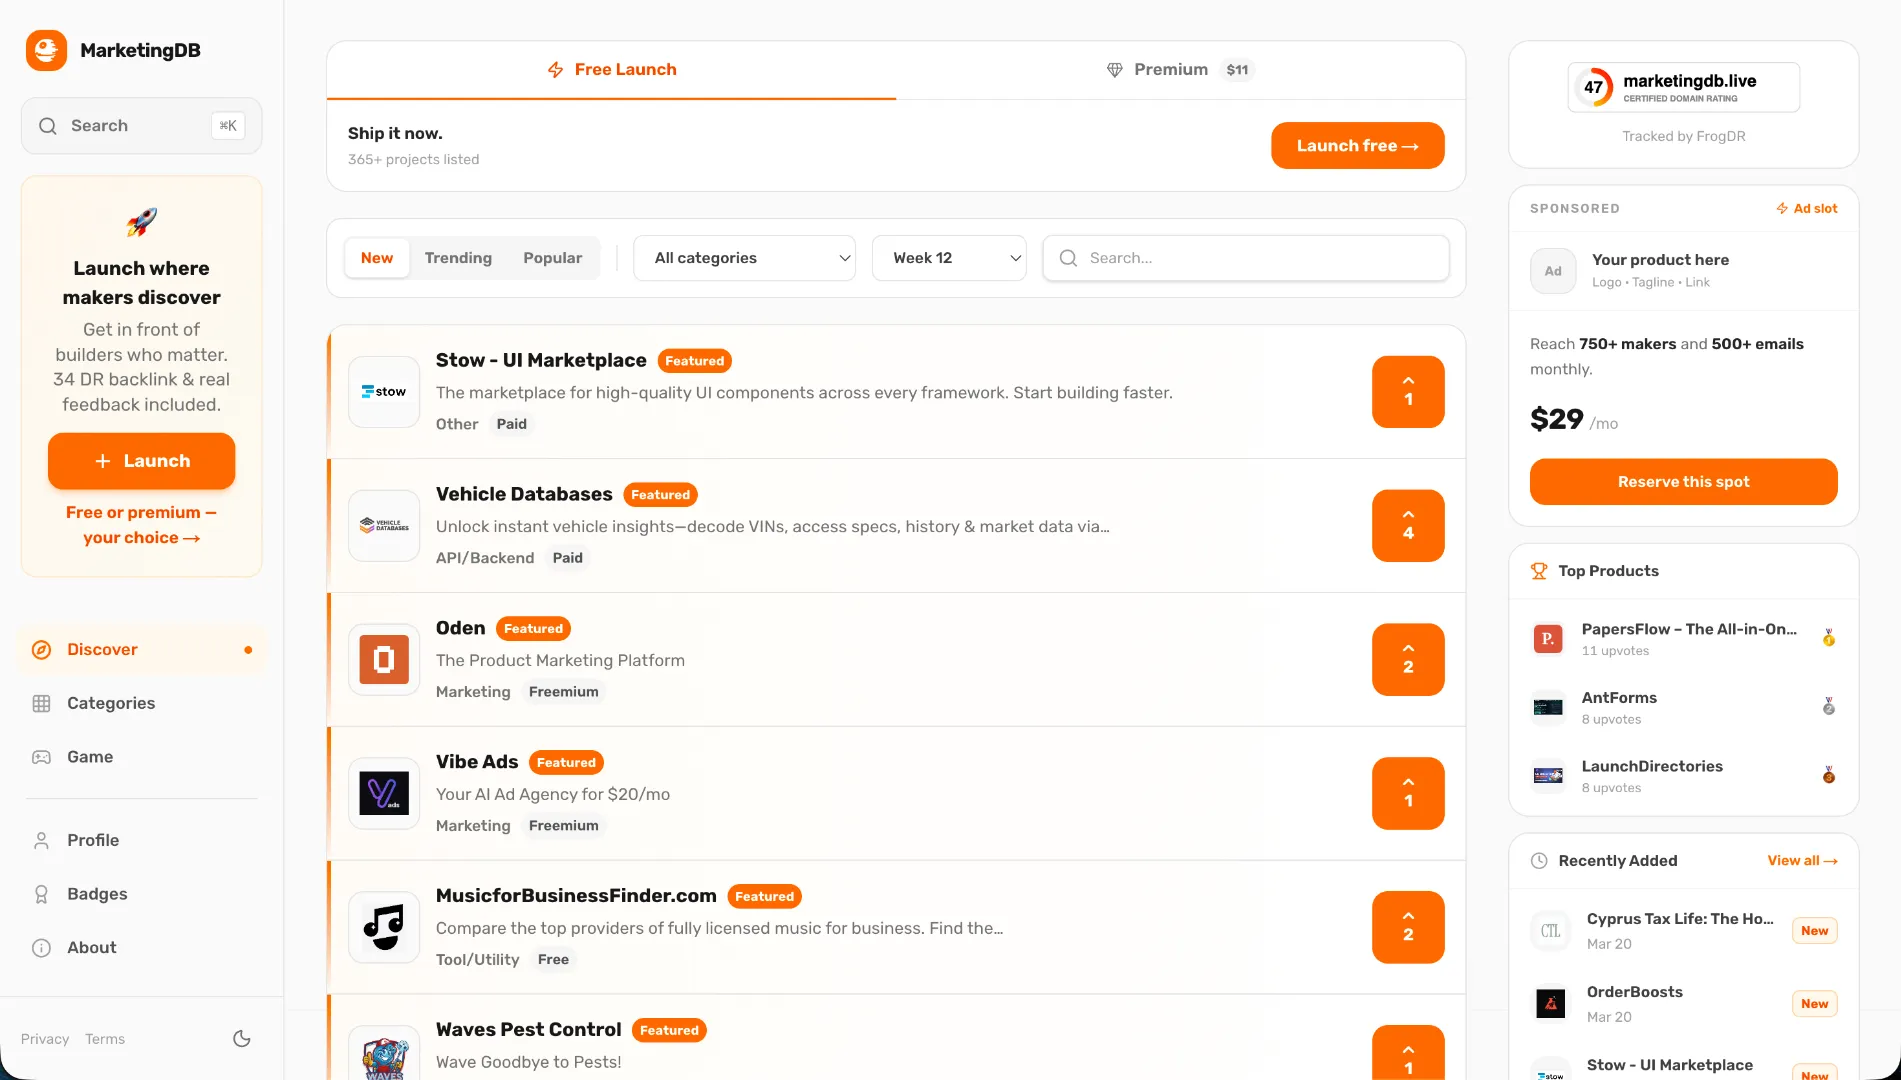Viewport: 1901px width, 1080px height.
Task: View your Badges
Action: [x=96, y=893]
